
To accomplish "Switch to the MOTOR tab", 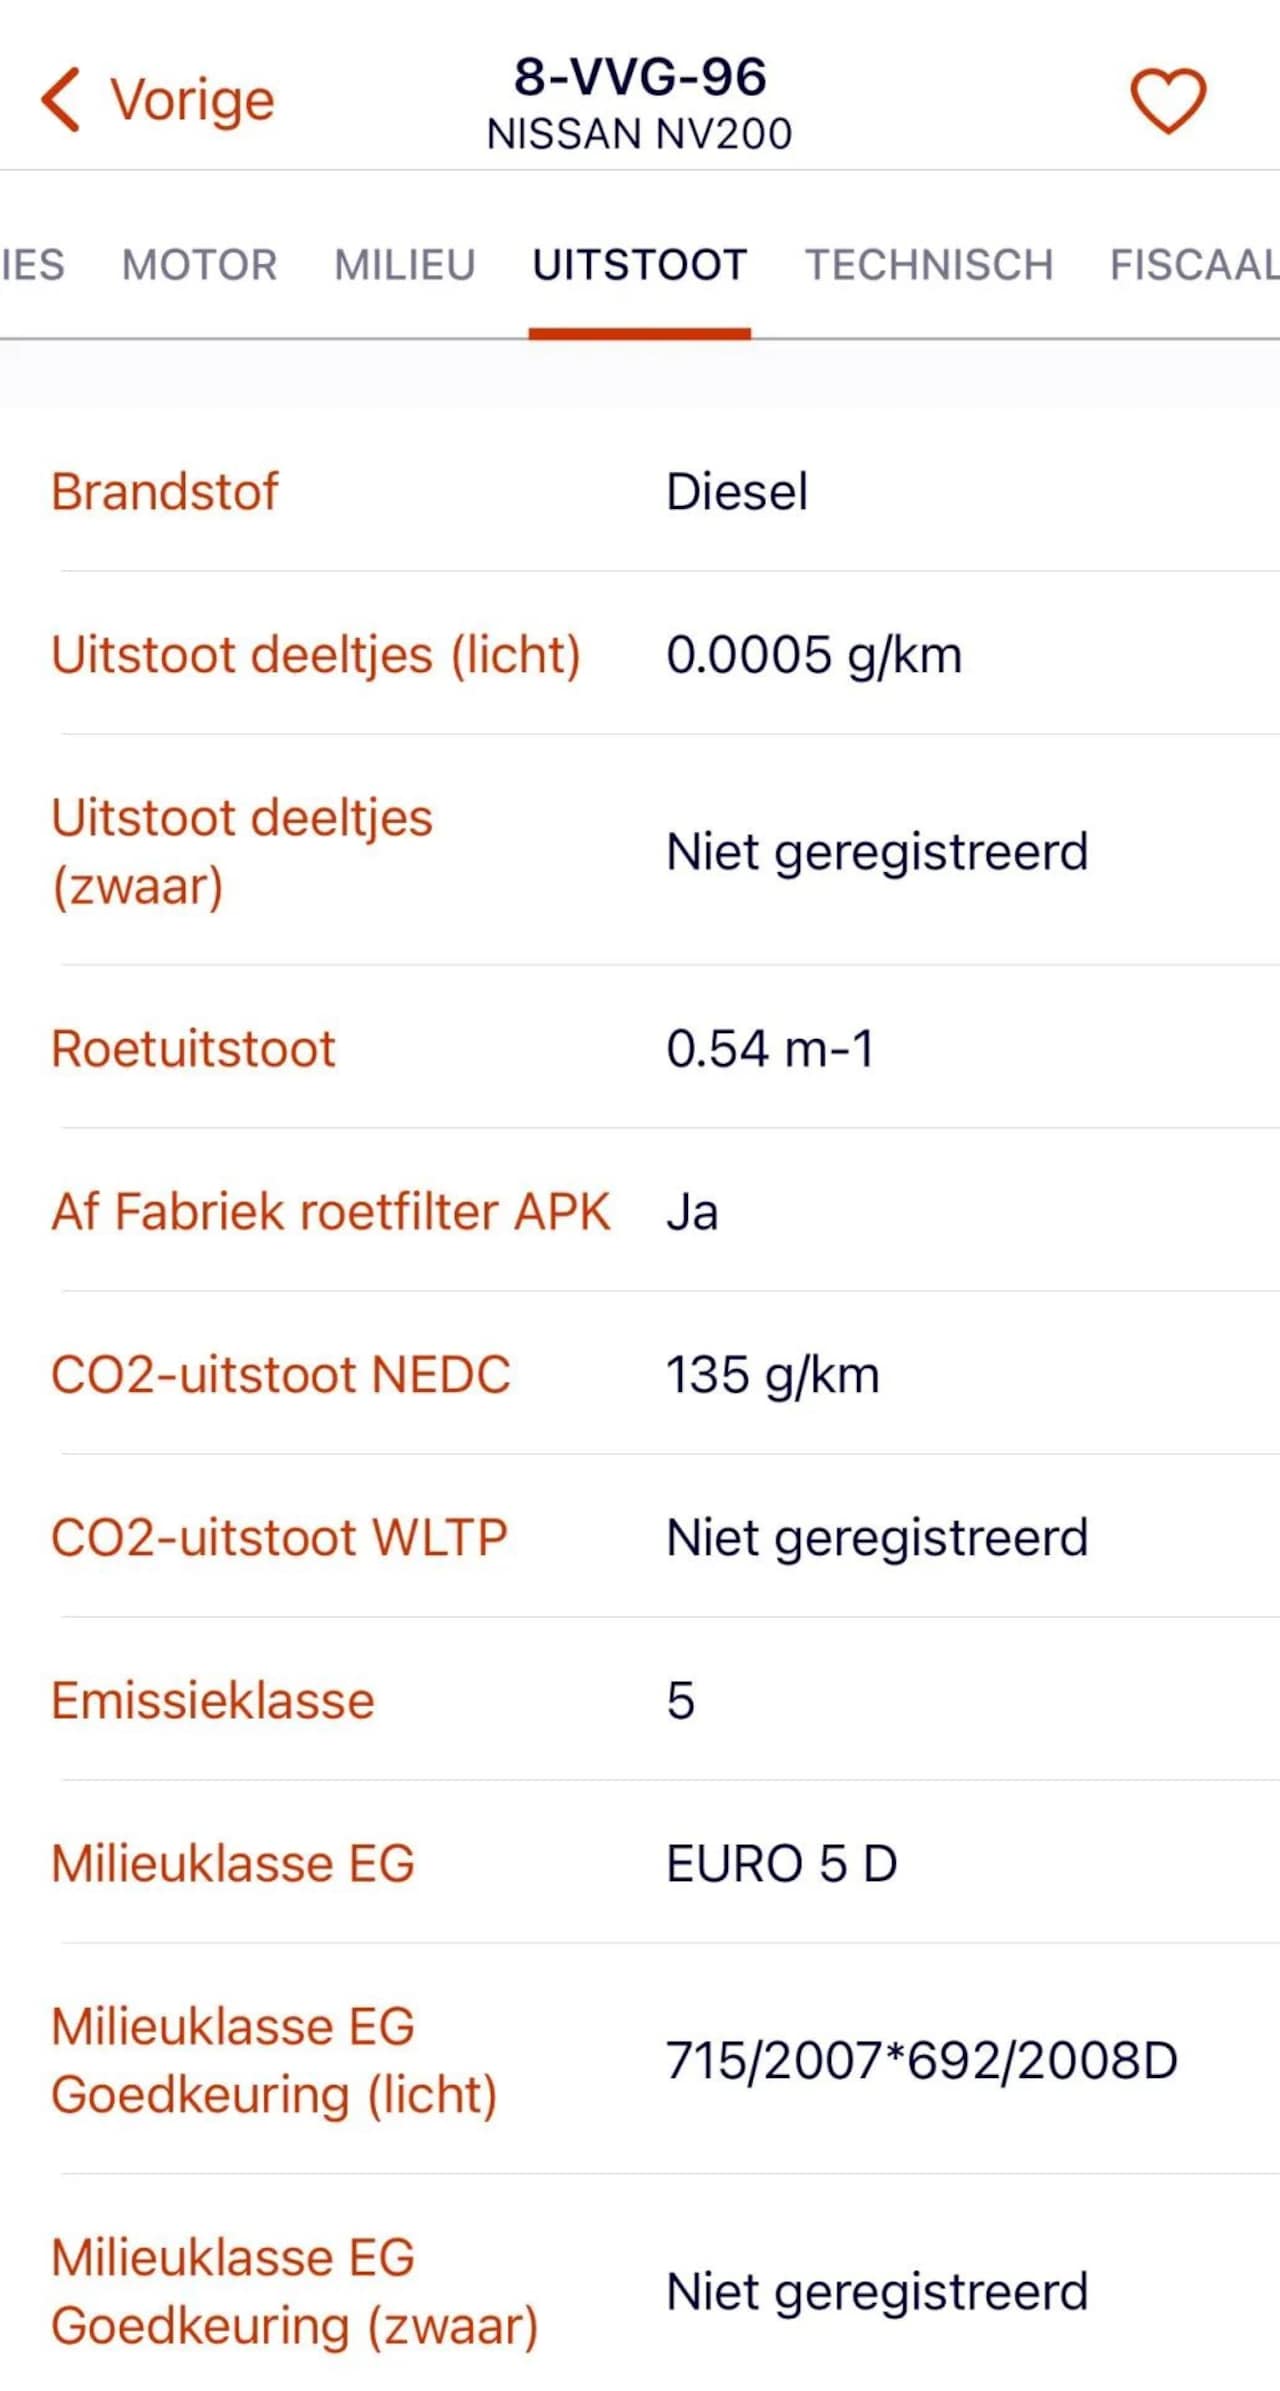I will 199,265.
